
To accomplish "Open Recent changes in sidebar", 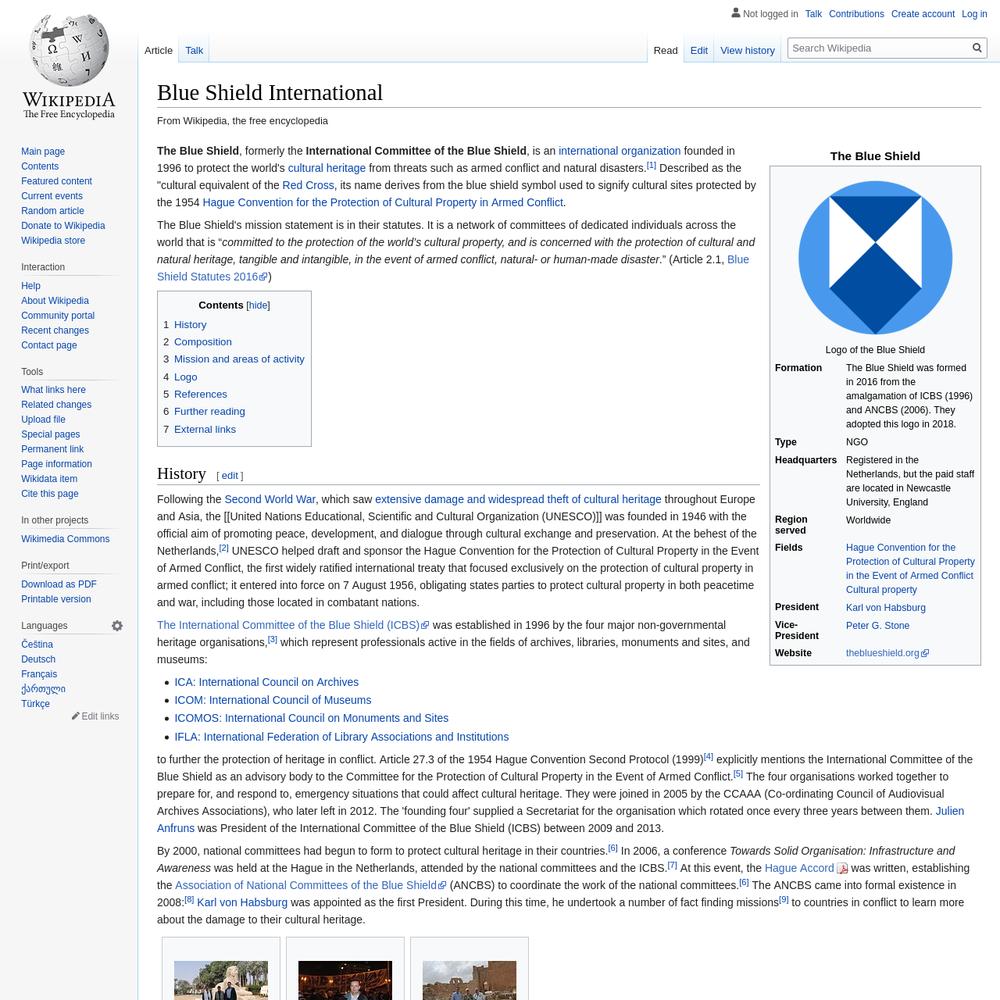I will pos(55,330).
